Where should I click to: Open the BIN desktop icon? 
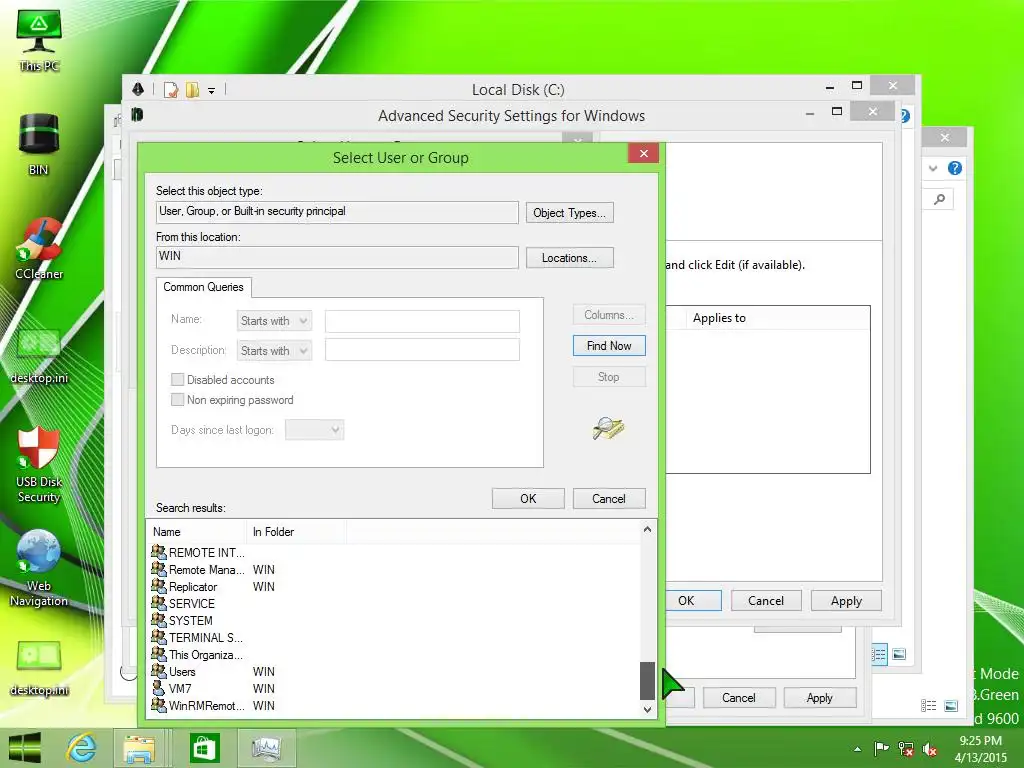(39, 144)
